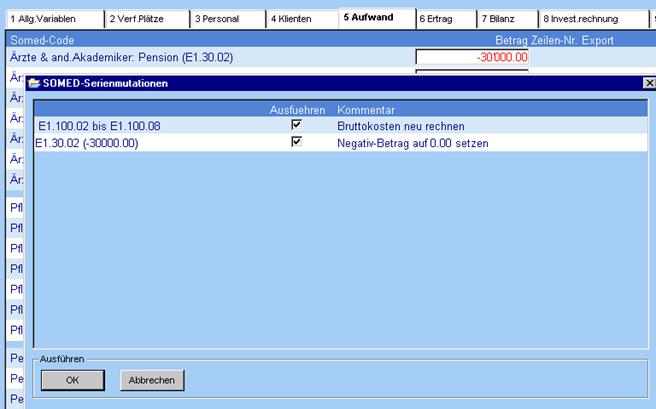Uncheck Ausführen for E1.100.02 bis E1.100.08

296,125
